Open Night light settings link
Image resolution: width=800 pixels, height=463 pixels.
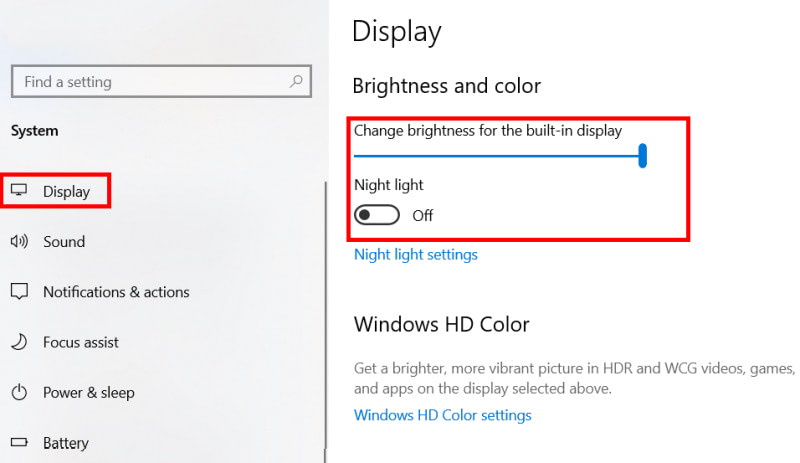coord(416,254)
